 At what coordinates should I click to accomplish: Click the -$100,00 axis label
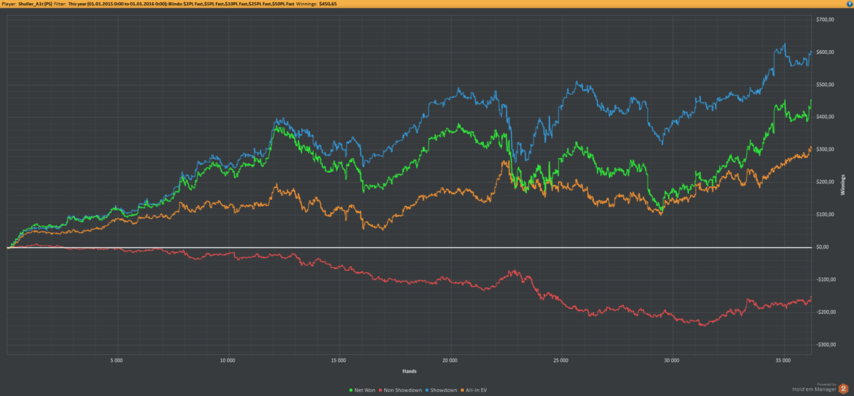tap(825, 279)
